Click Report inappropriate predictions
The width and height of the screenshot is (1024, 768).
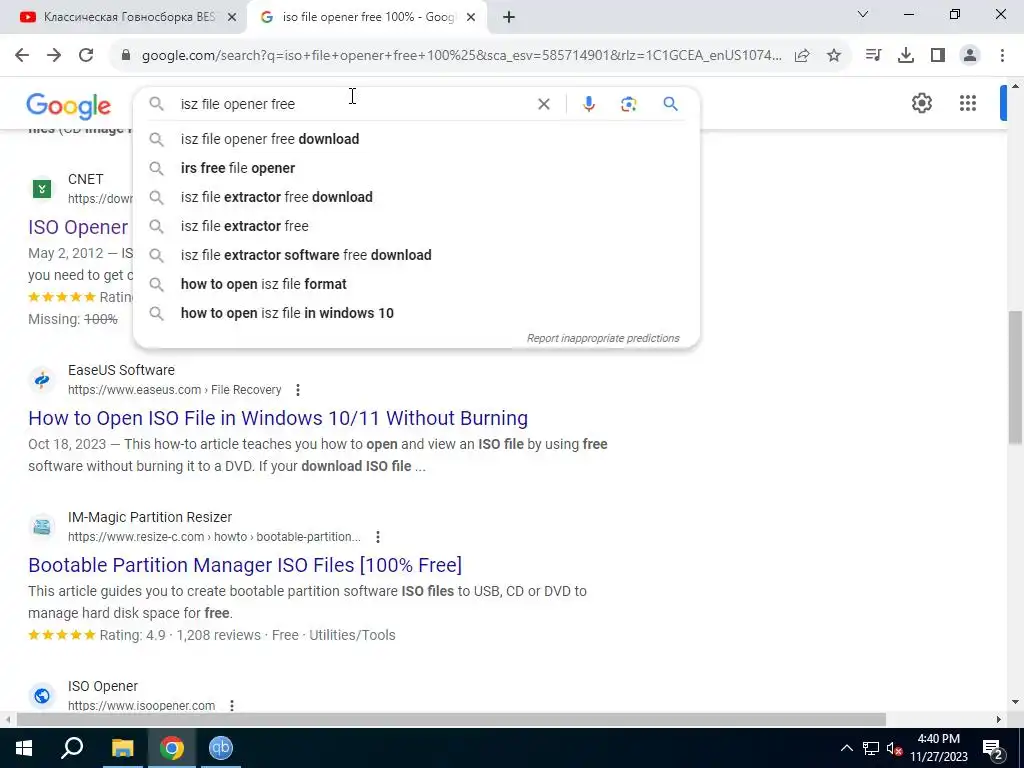[x=603, y=338]
